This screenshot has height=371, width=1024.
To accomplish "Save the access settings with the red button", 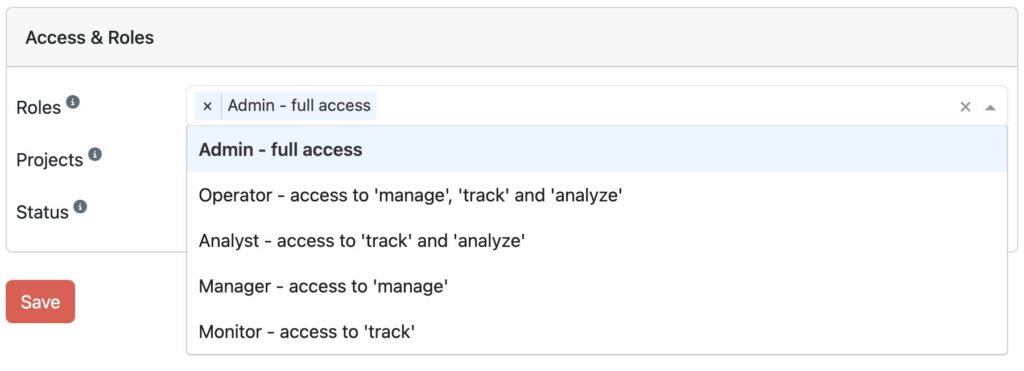I will click(x=40, y=302).
